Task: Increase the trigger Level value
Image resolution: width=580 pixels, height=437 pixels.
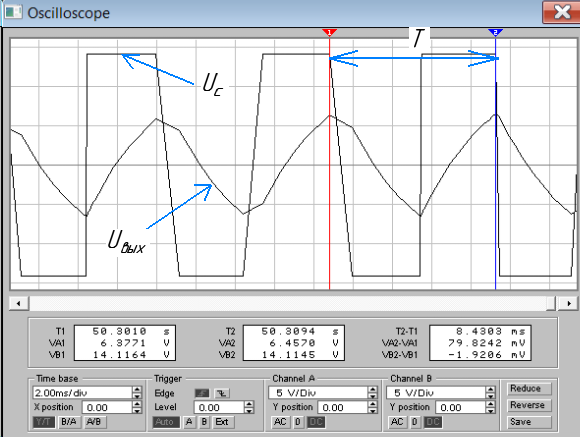Action: (x=249, y=404)
